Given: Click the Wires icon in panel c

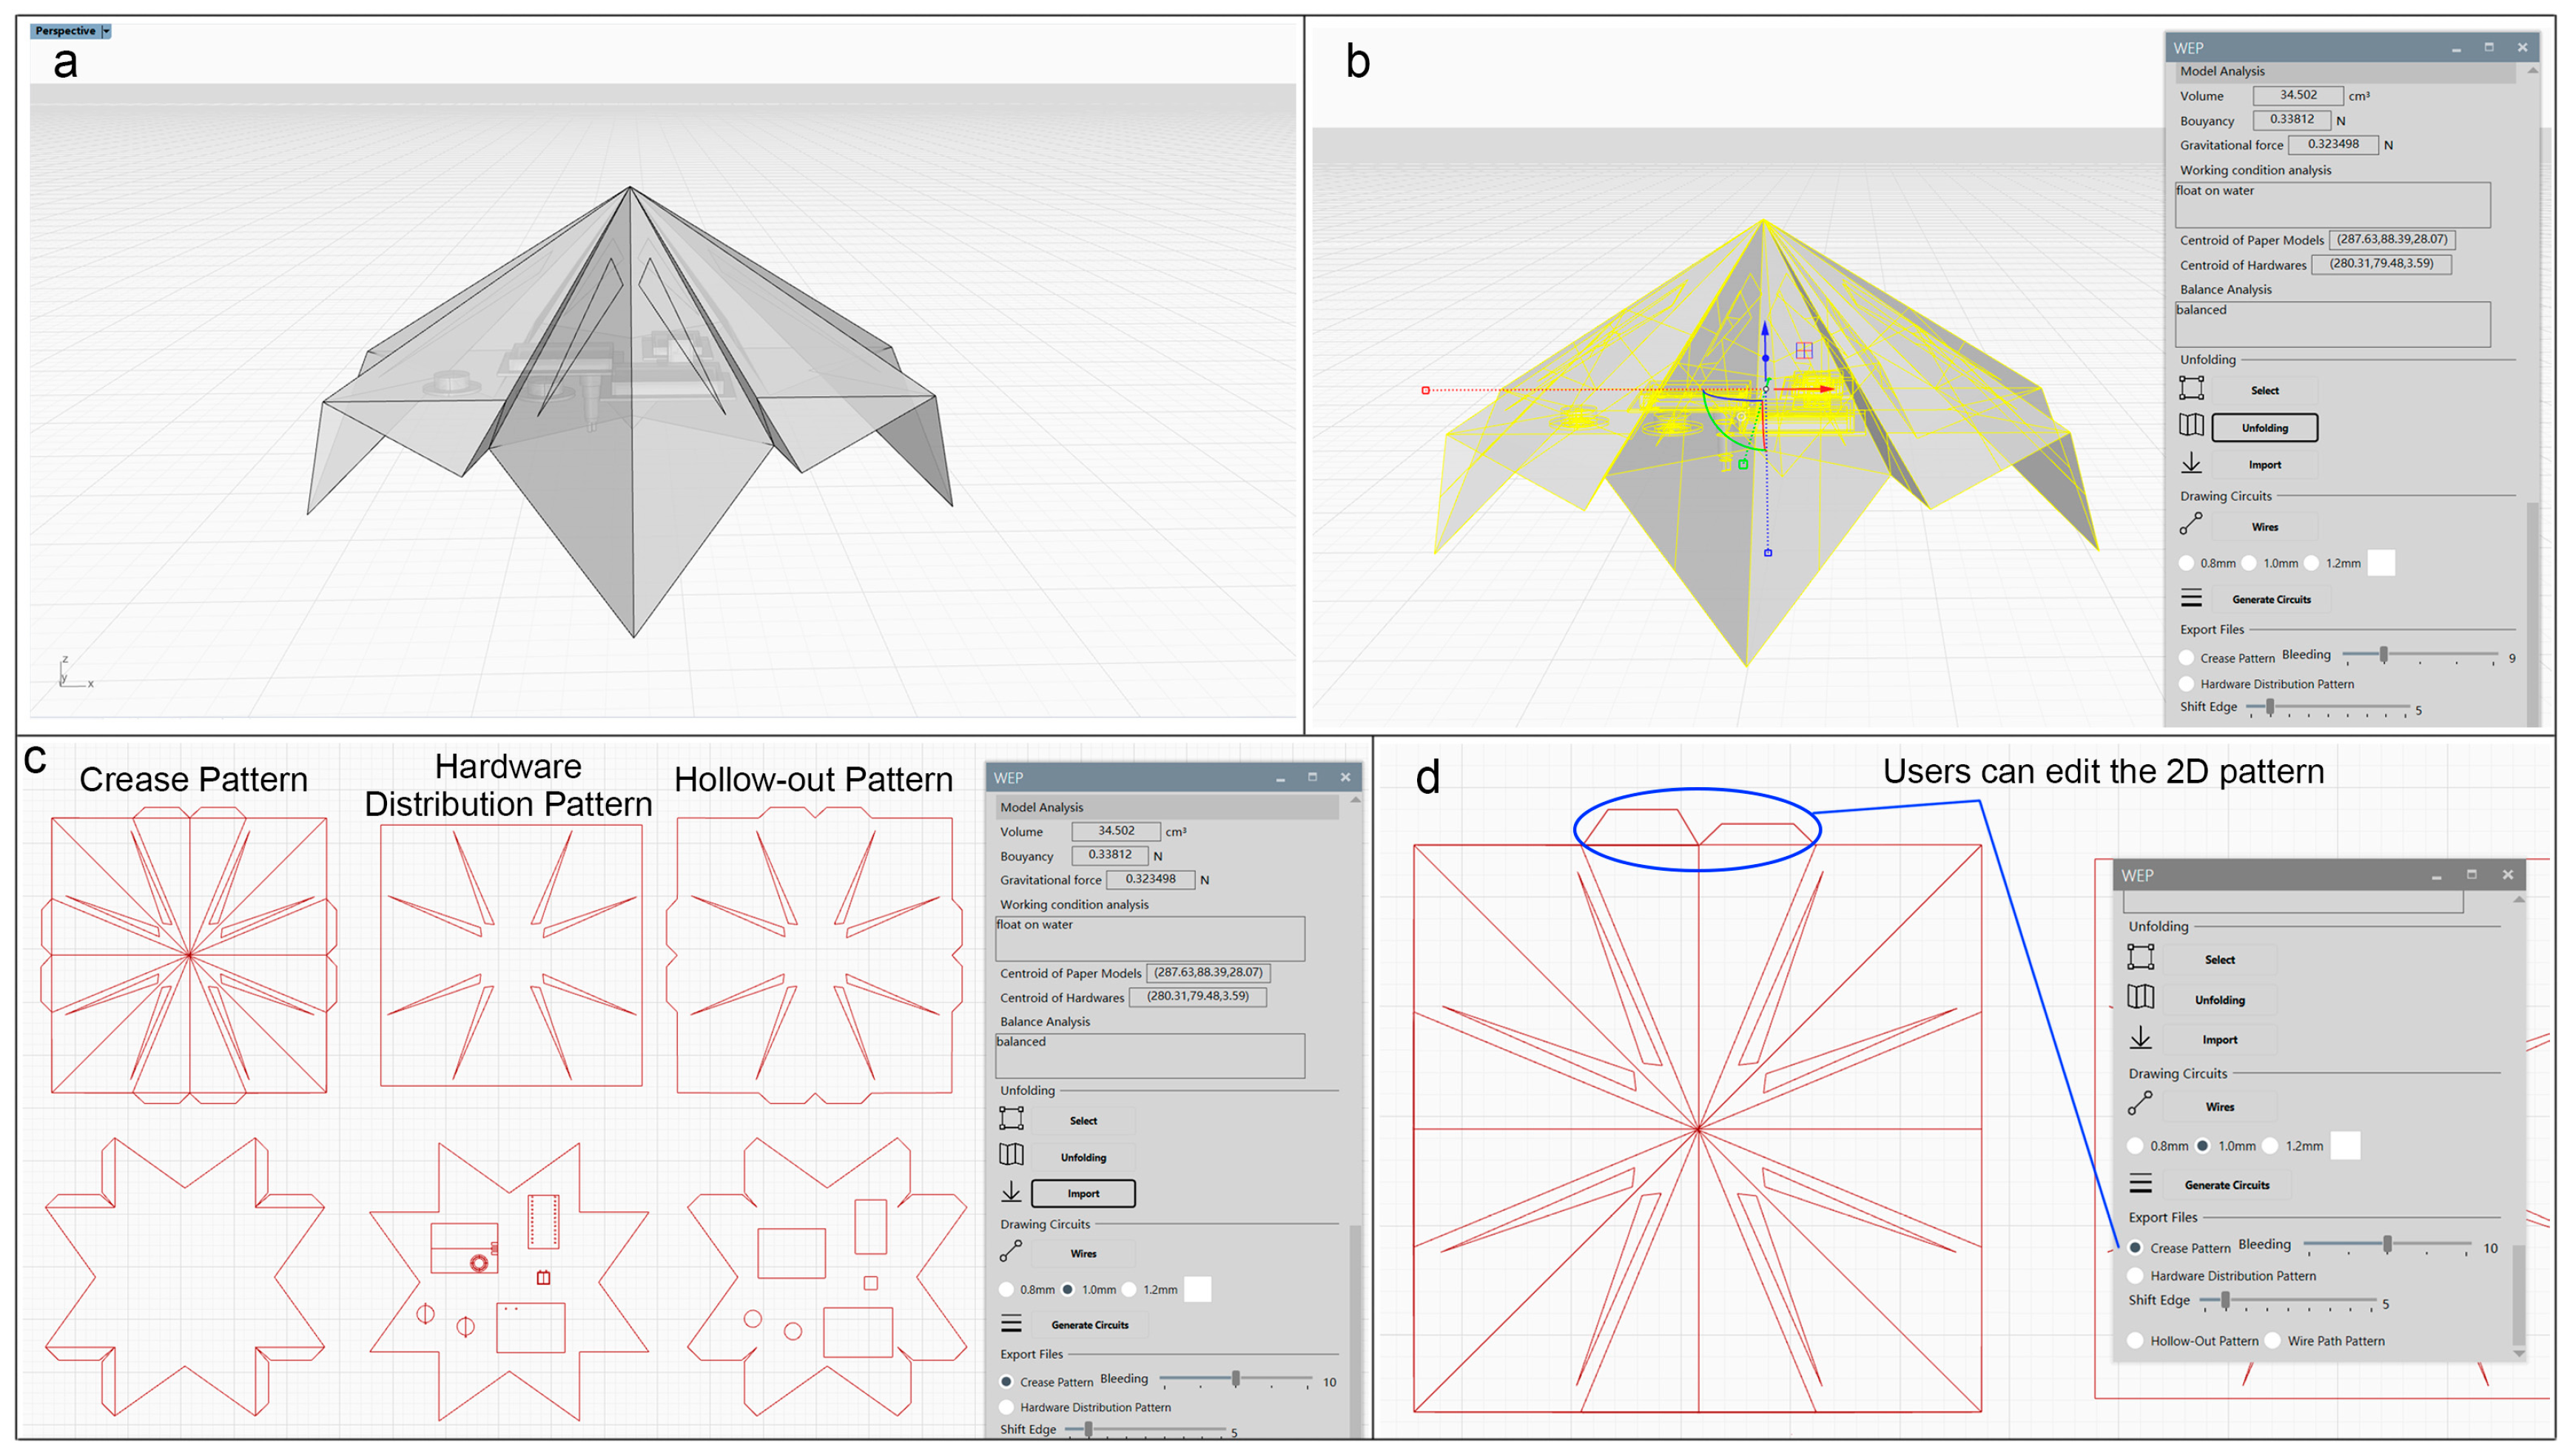Looking at the screenshot, I should point(1011,1252).
